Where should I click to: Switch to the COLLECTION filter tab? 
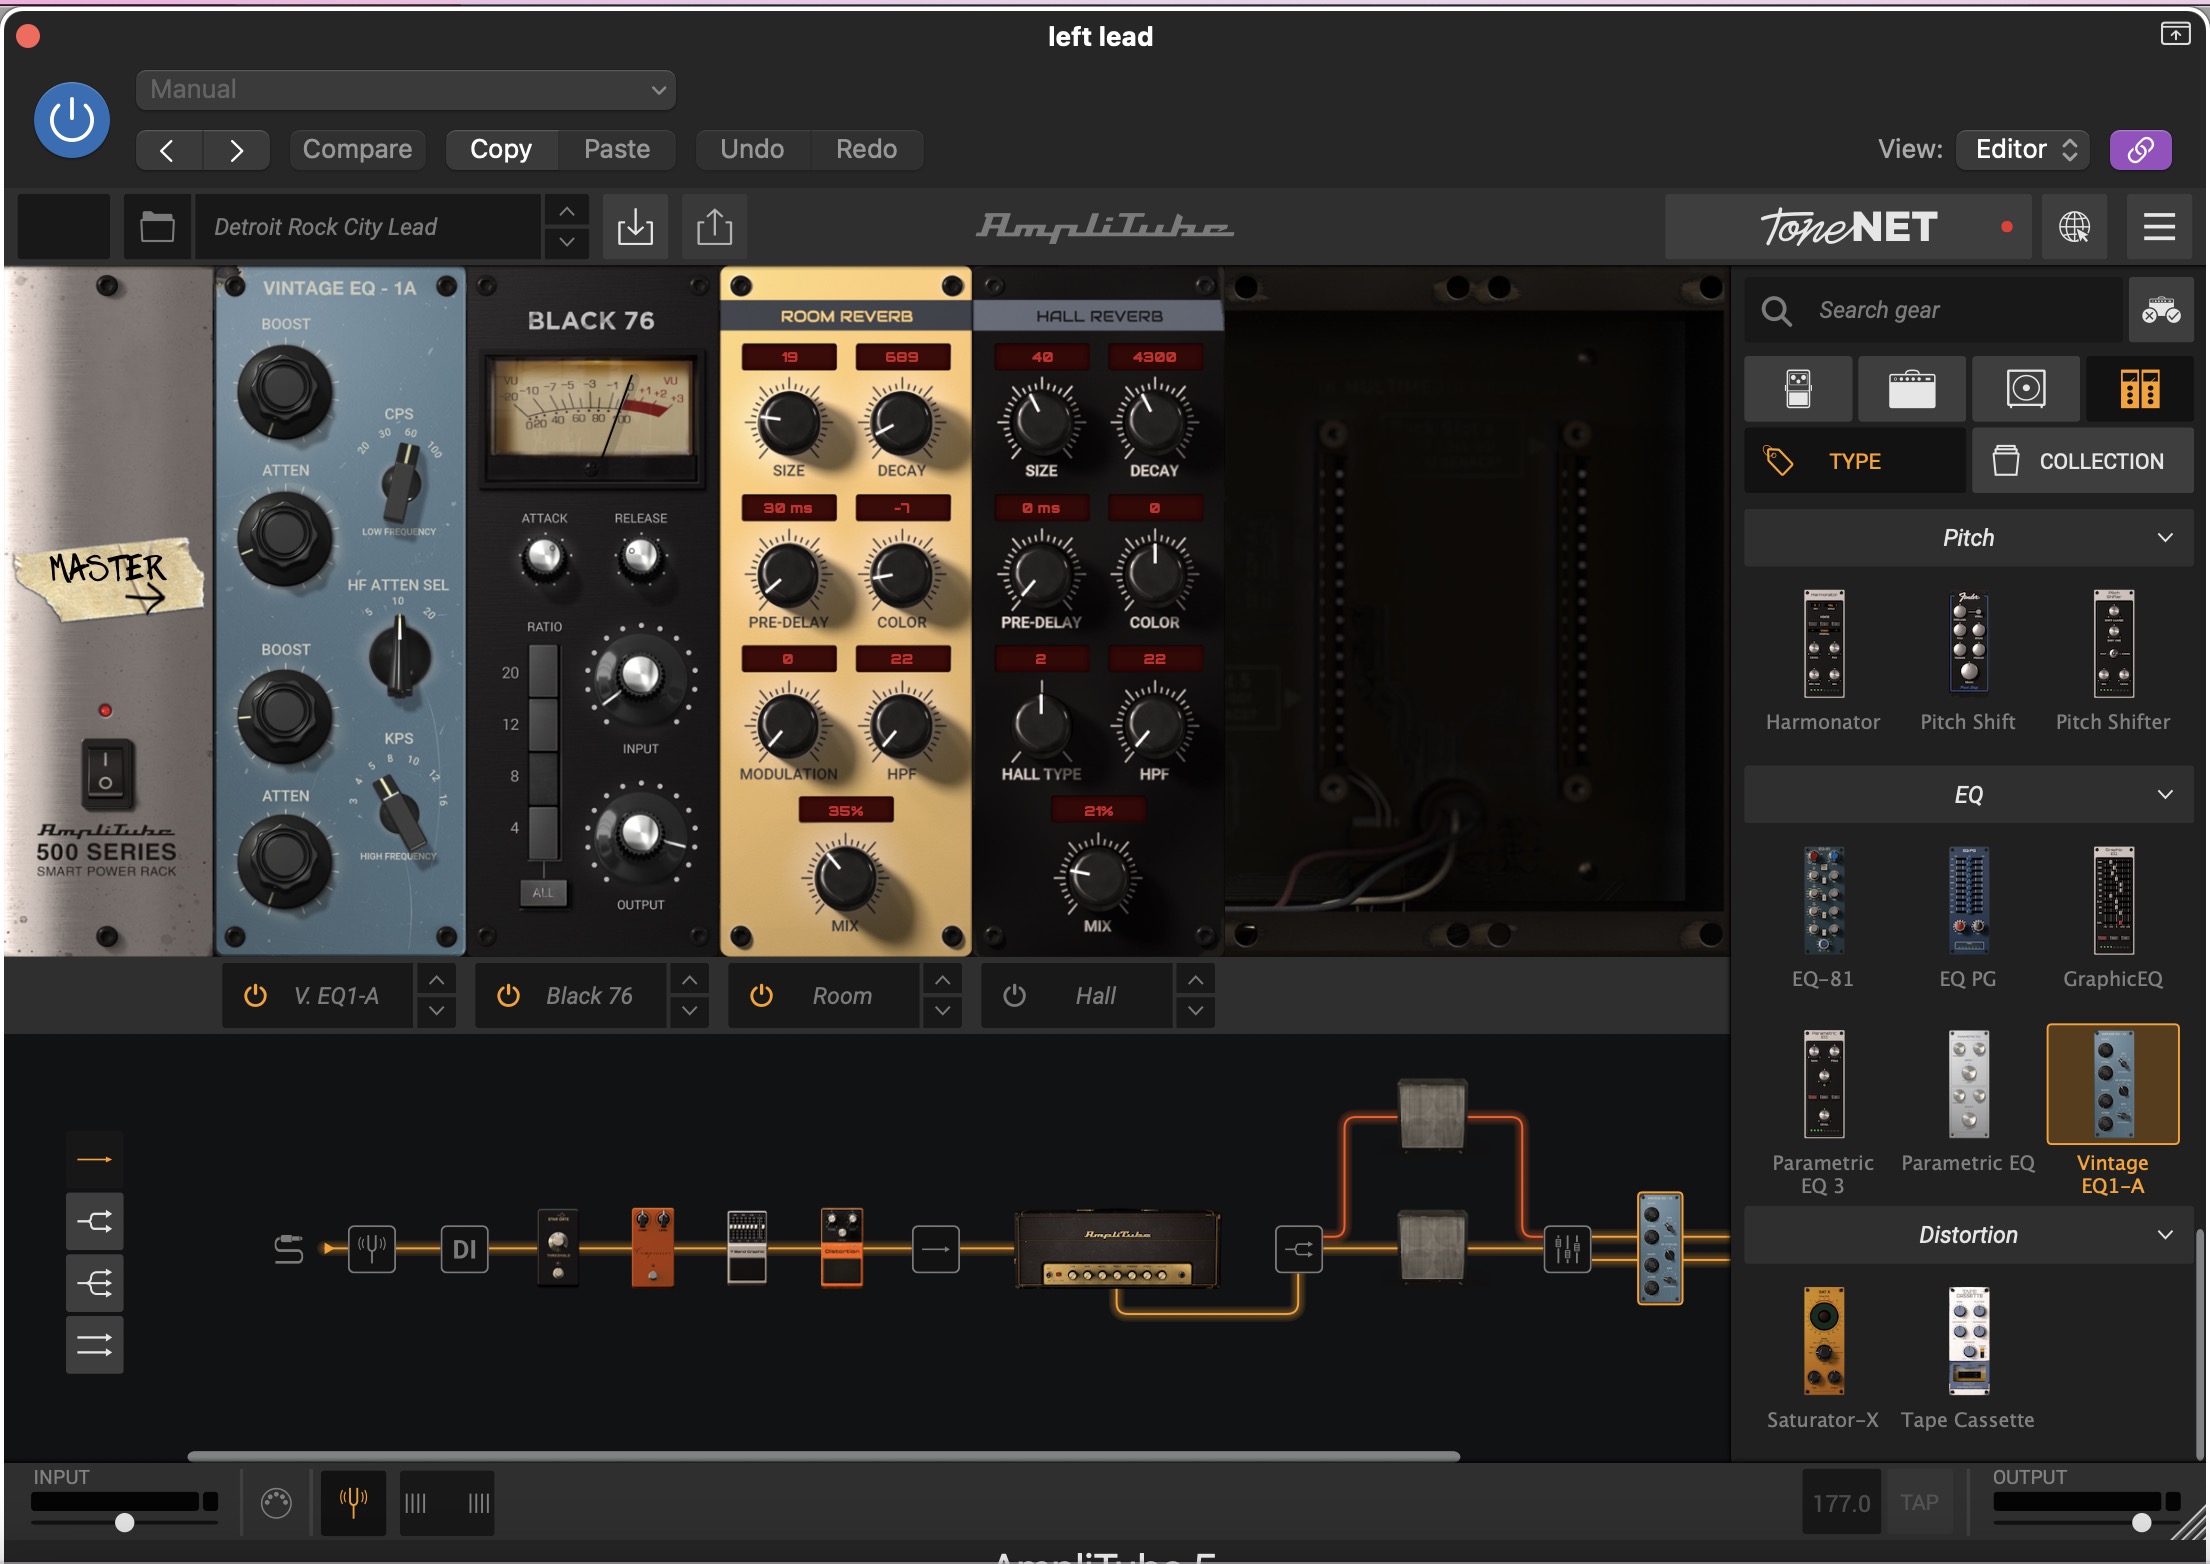point(2083,461)
